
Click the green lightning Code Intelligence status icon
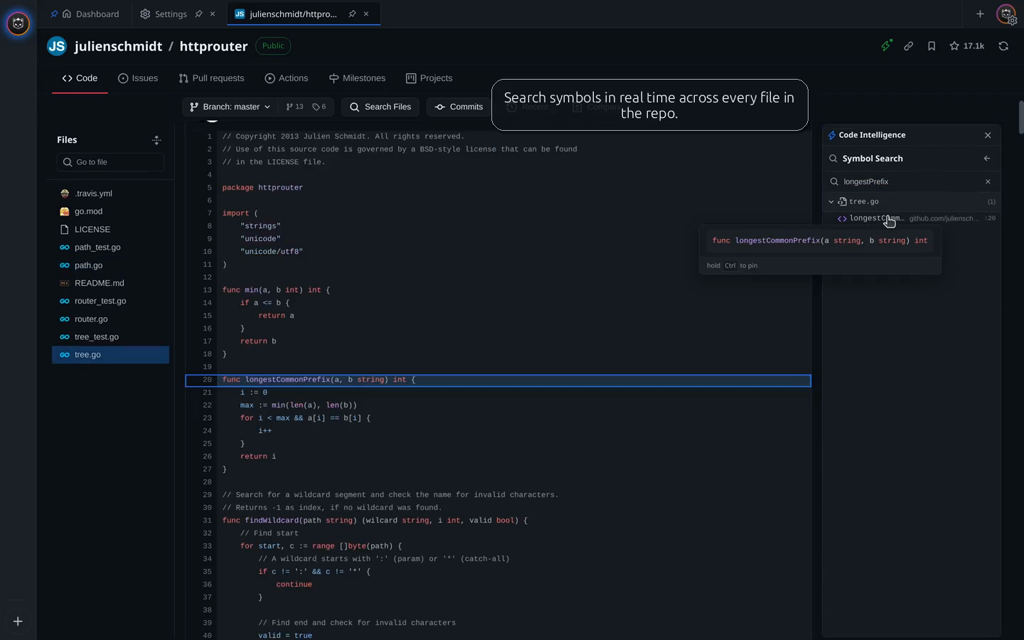886,46
